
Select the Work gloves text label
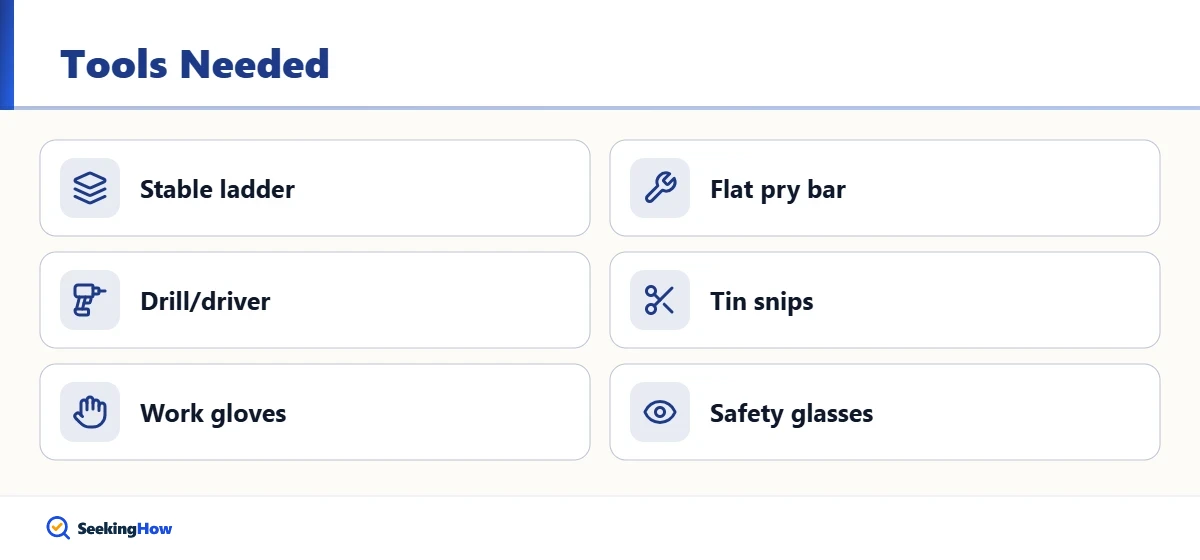213,413
